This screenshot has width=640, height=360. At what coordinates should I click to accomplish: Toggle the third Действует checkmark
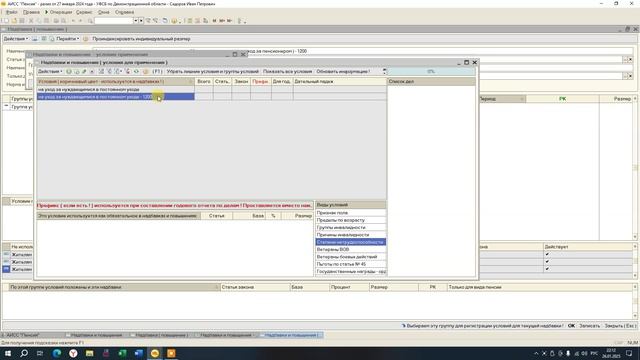pyautogui.click(x=547, y=269)
